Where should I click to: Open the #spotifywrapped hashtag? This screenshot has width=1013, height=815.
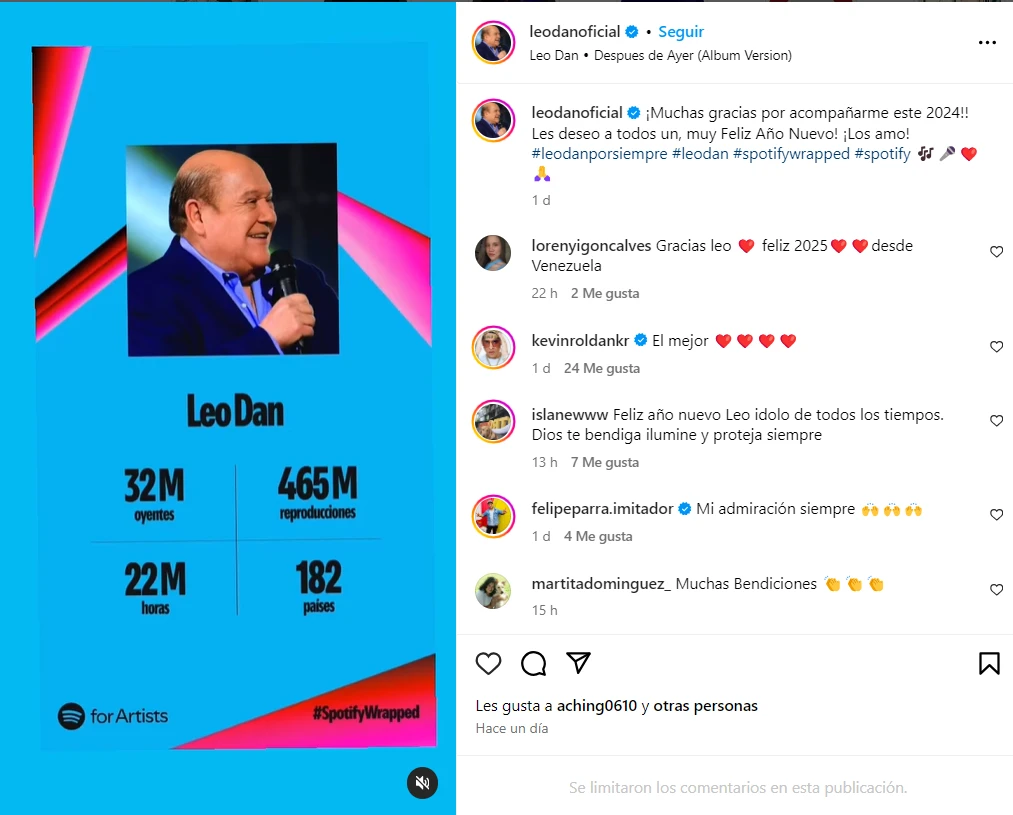click(791, 154)
